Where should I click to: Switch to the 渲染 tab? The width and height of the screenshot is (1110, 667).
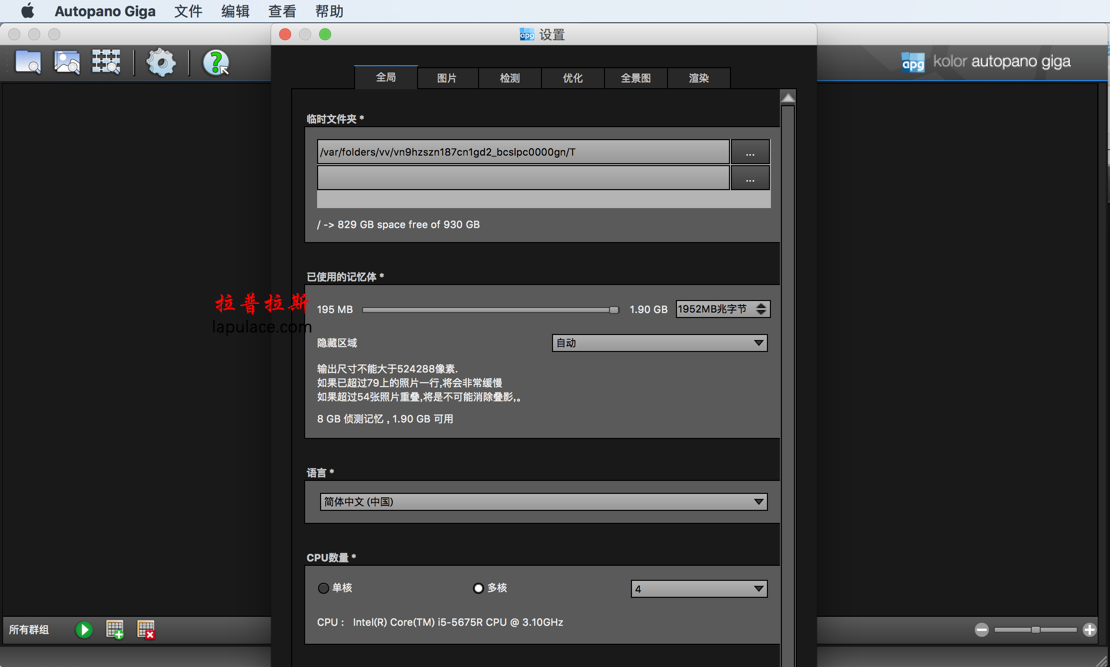tap(699, 77)
